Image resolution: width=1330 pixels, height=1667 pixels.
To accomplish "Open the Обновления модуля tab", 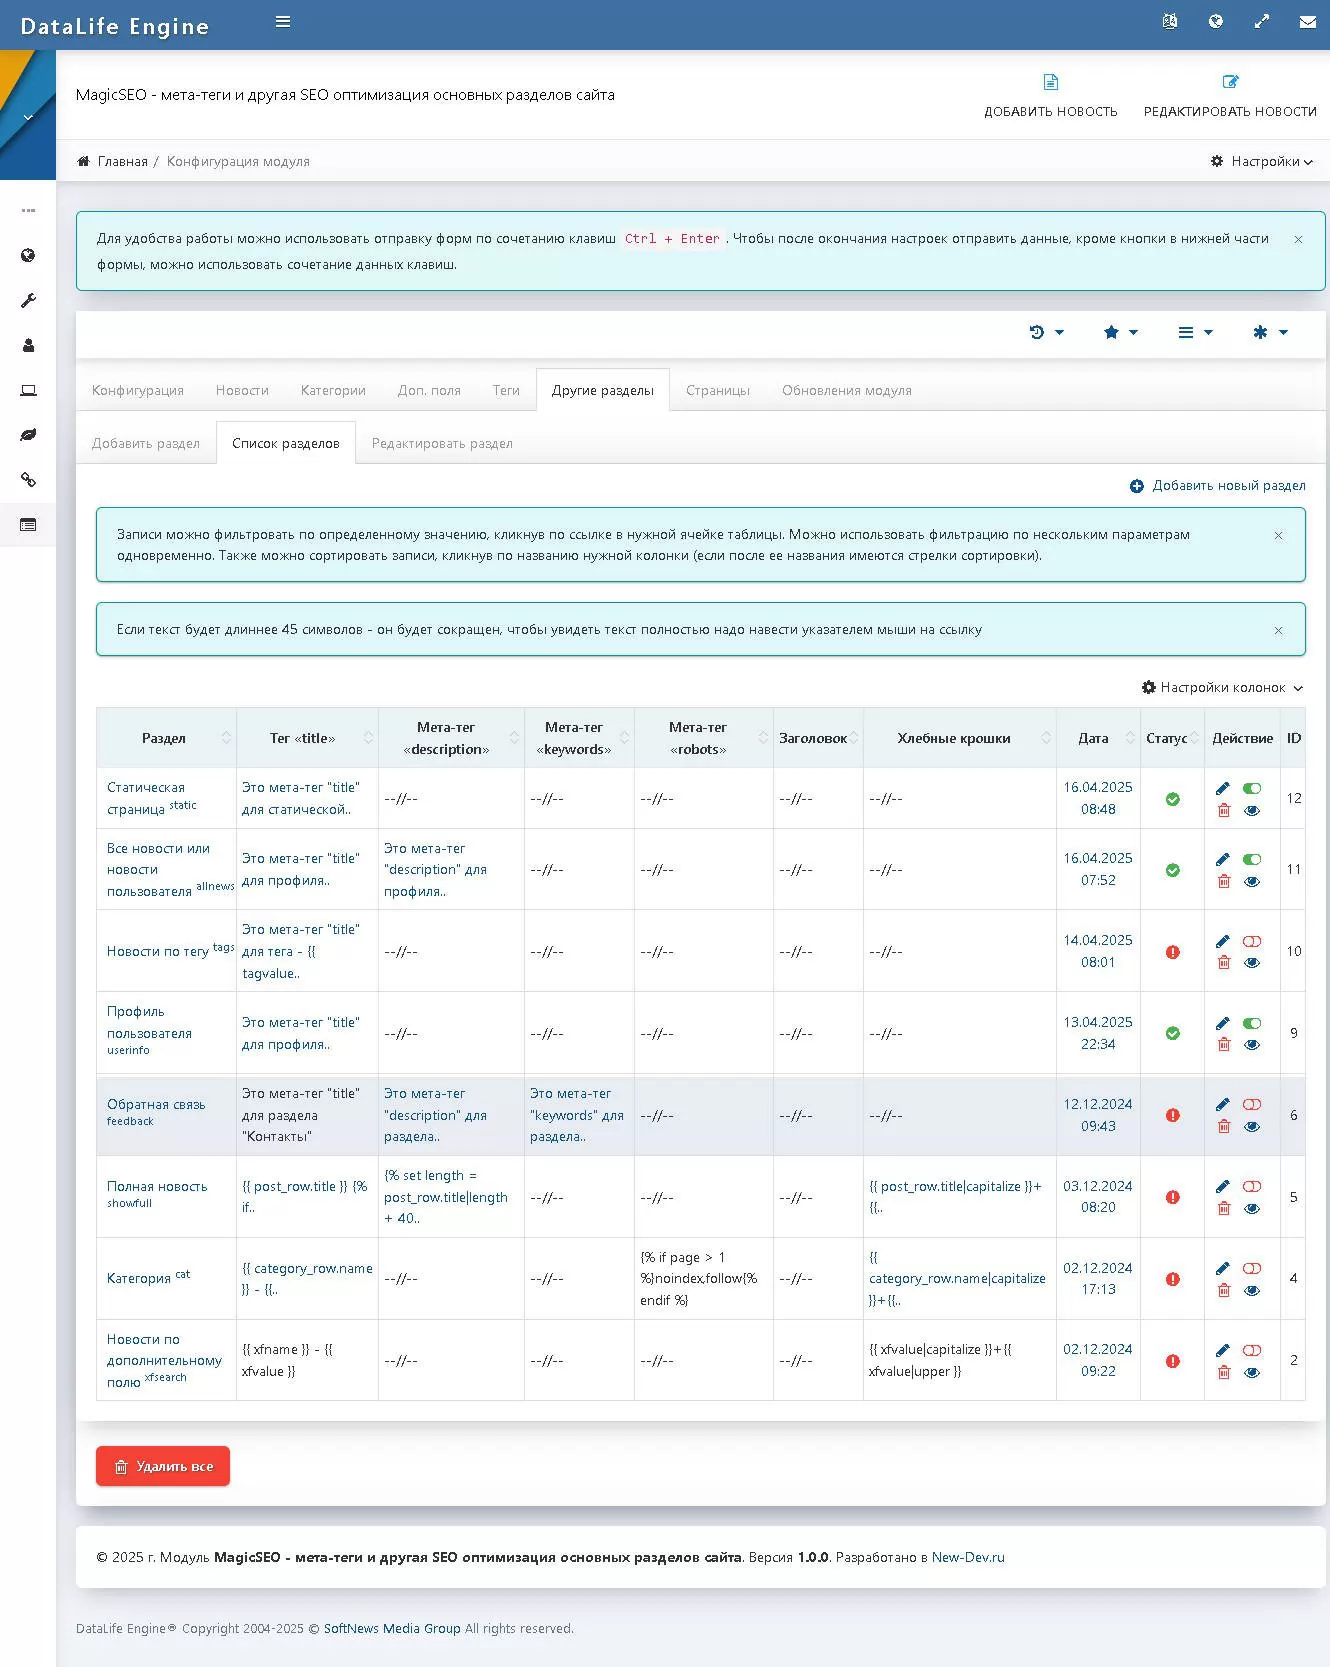I will tap(847, 390).
